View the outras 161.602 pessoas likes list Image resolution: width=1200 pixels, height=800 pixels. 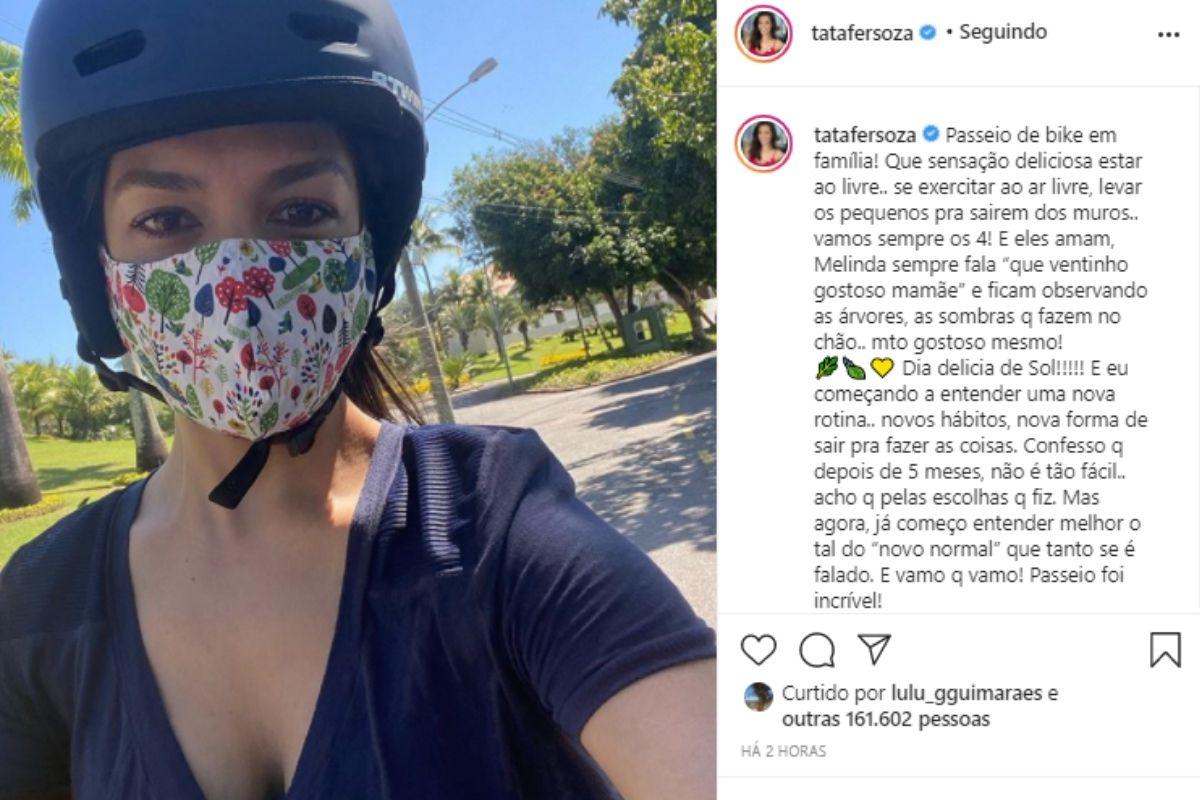pos(886,719)
